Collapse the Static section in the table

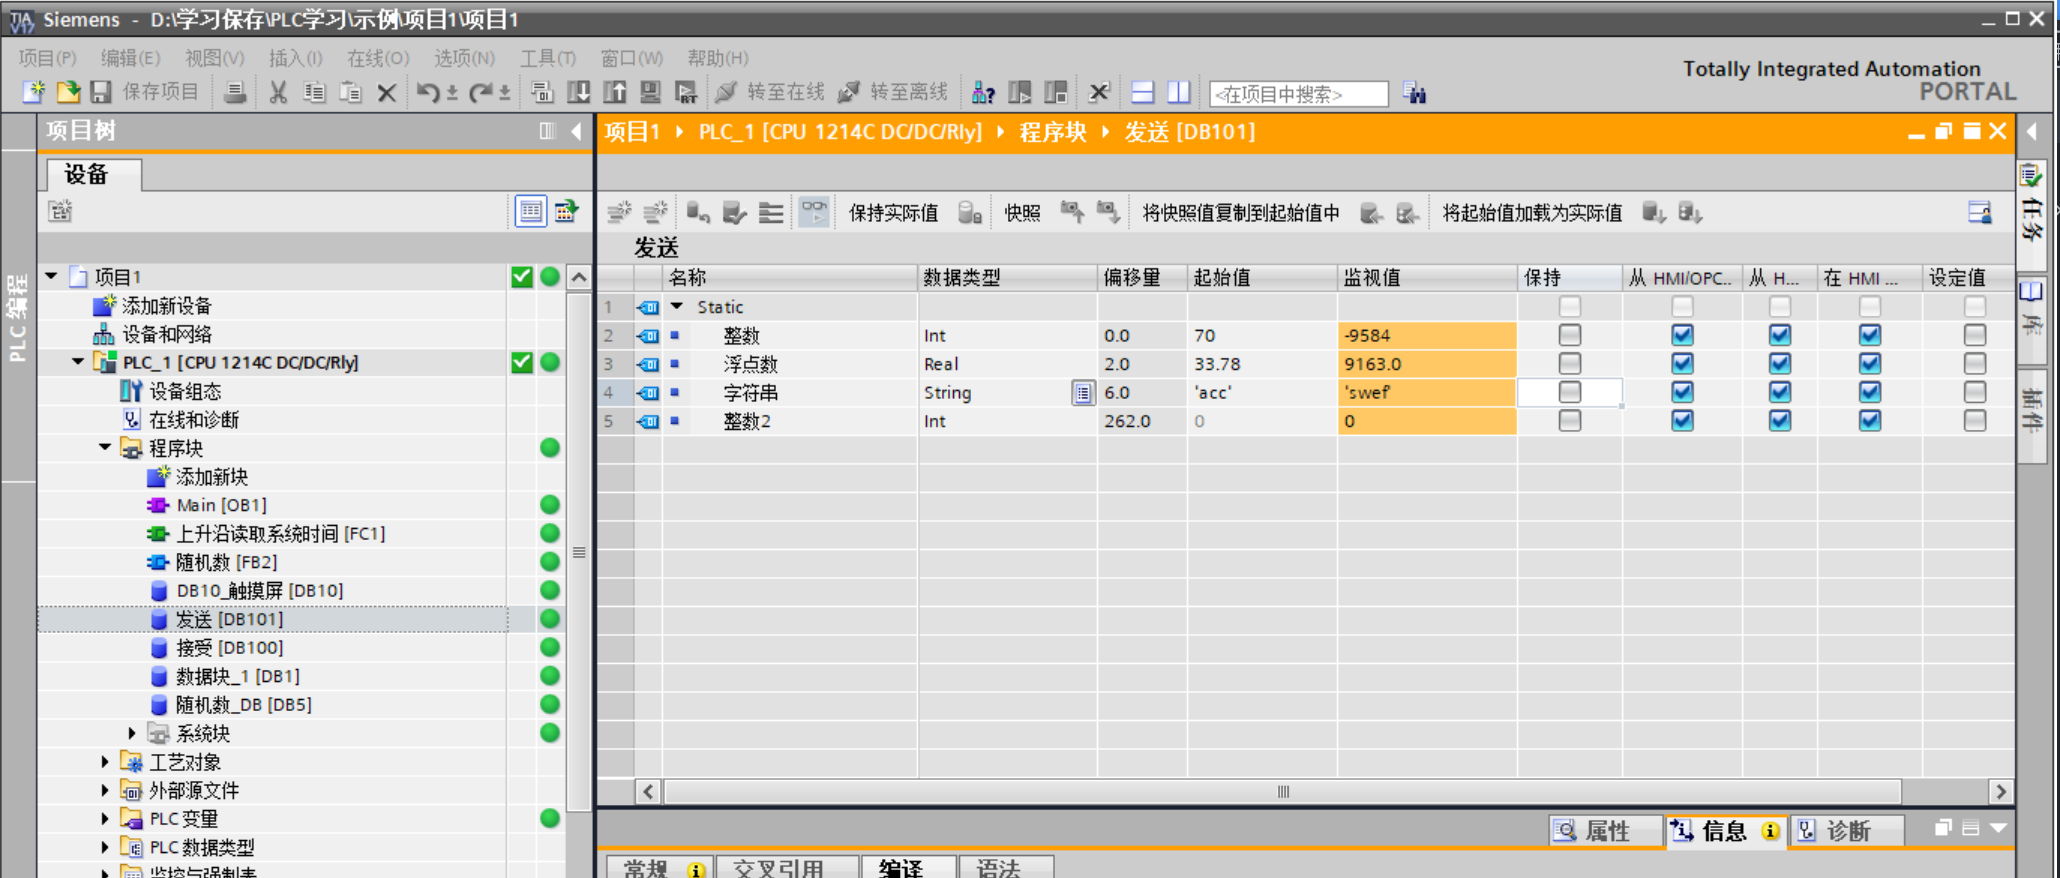[677, 306]
